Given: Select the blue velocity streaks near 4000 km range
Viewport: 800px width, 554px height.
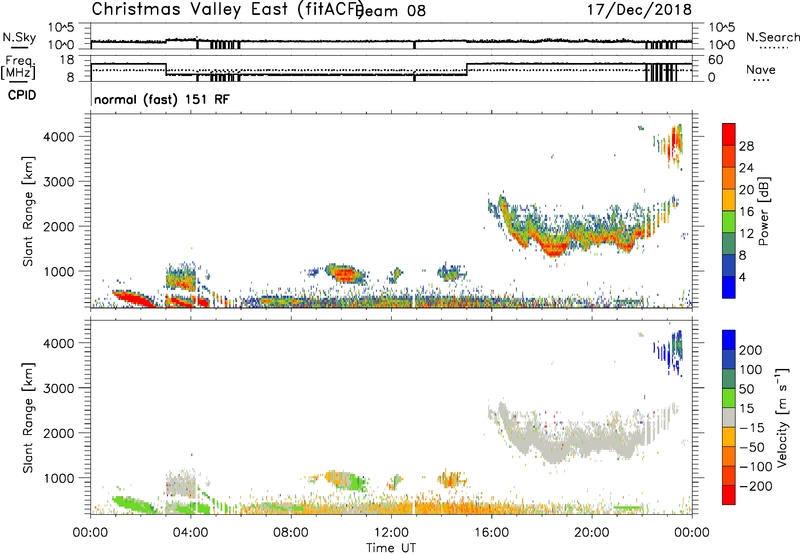Looking at the screenshot, I should [x=669, y=351].
